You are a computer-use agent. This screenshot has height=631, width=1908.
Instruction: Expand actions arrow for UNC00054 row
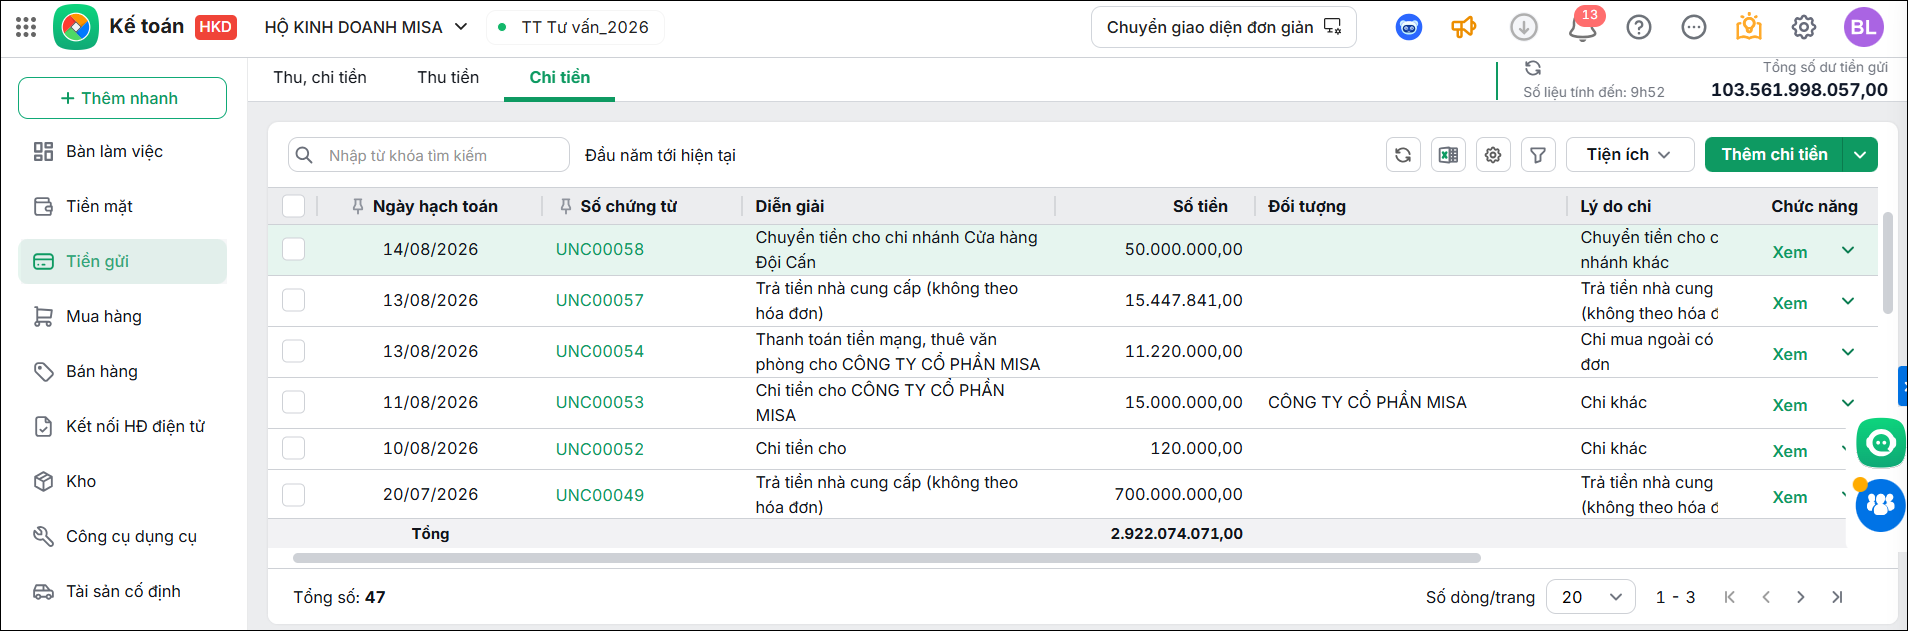pos(1848,352)
